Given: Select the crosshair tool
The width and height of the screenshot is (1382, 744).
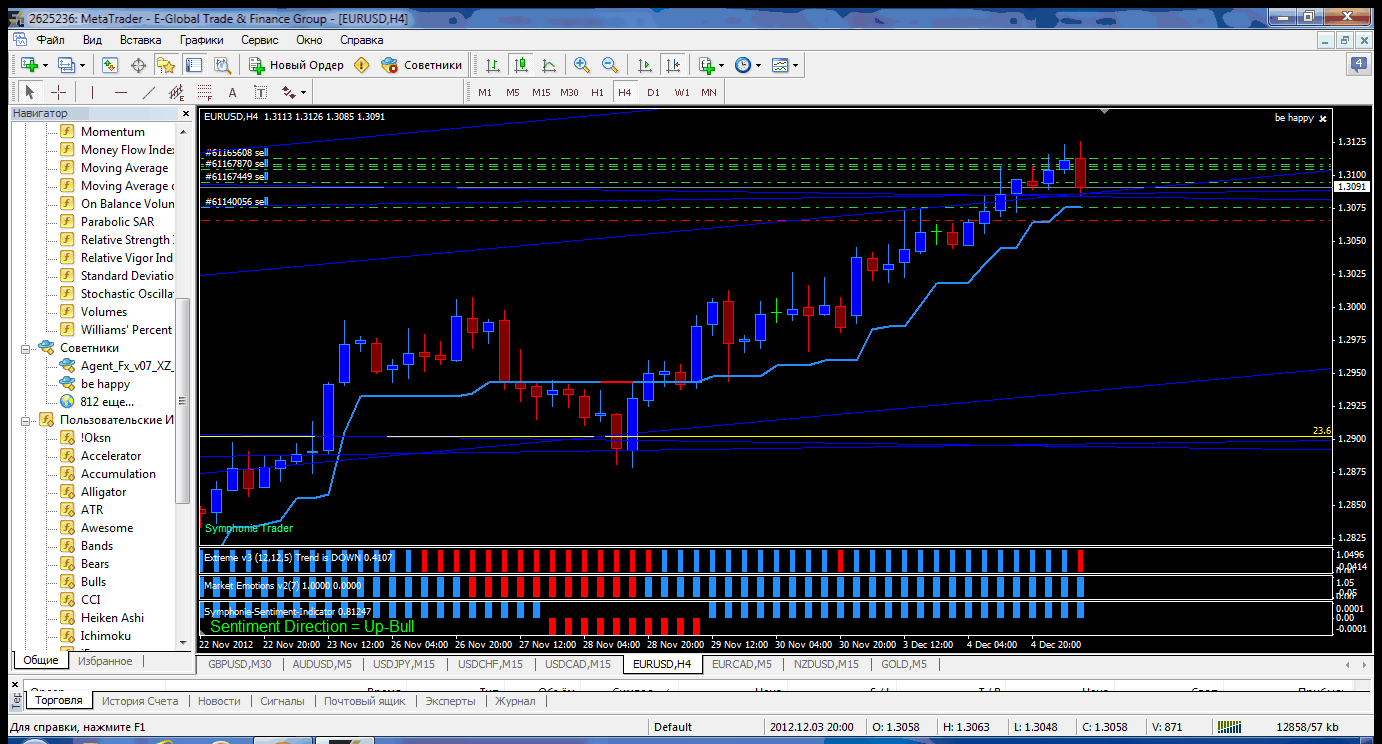Looking at the screenshot, I should [x=58, y=92].
